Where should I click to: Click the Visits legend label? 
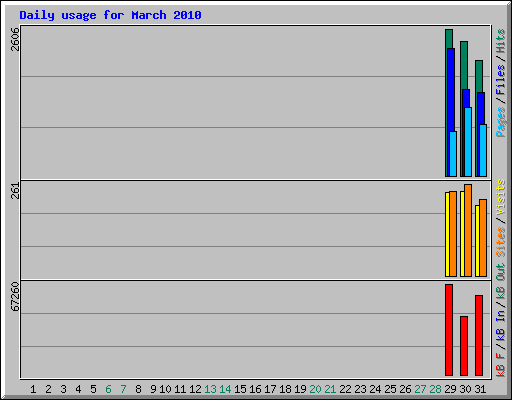pos(500,197)
